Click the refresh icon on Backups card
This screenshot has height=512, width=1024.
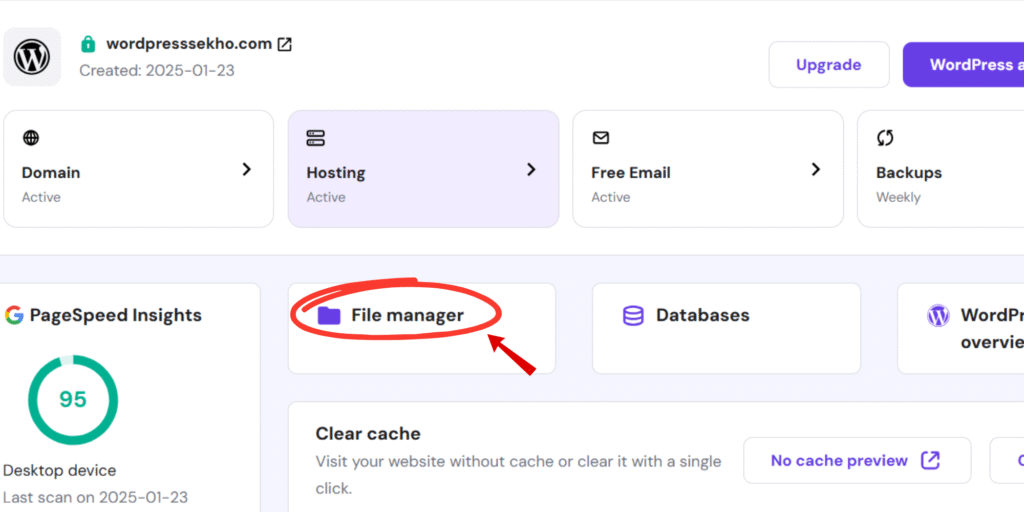pyautogui.click(x=885, y=138)
